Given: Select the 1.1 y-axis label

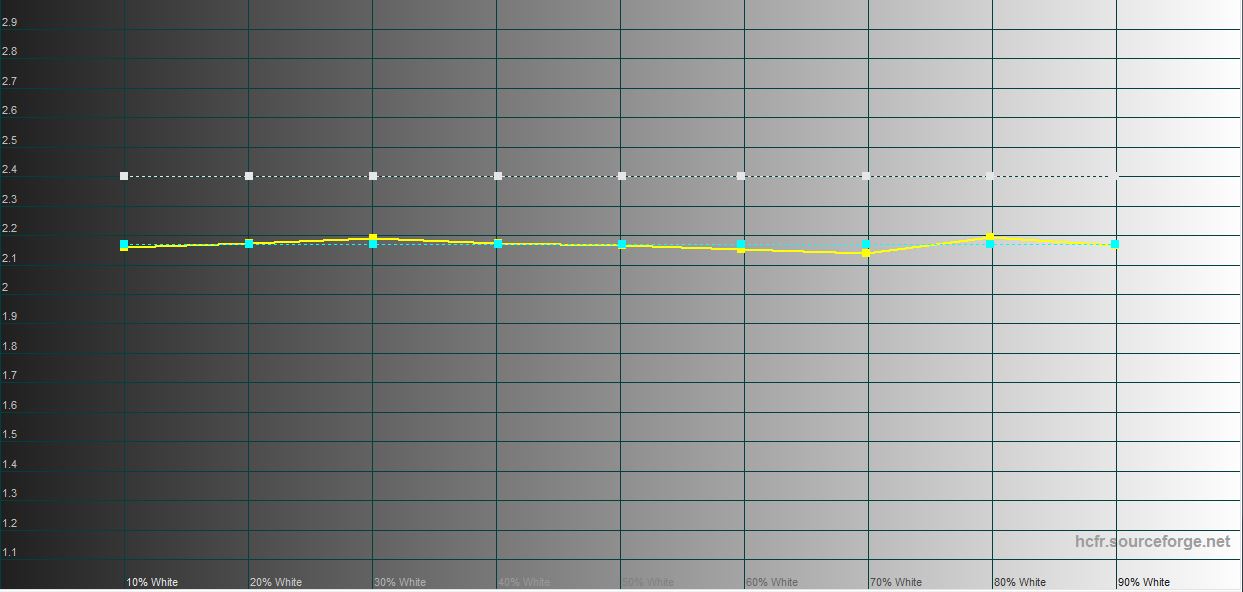Looking at the screenshot, I should pyautogui.click(x=10, y=553).
